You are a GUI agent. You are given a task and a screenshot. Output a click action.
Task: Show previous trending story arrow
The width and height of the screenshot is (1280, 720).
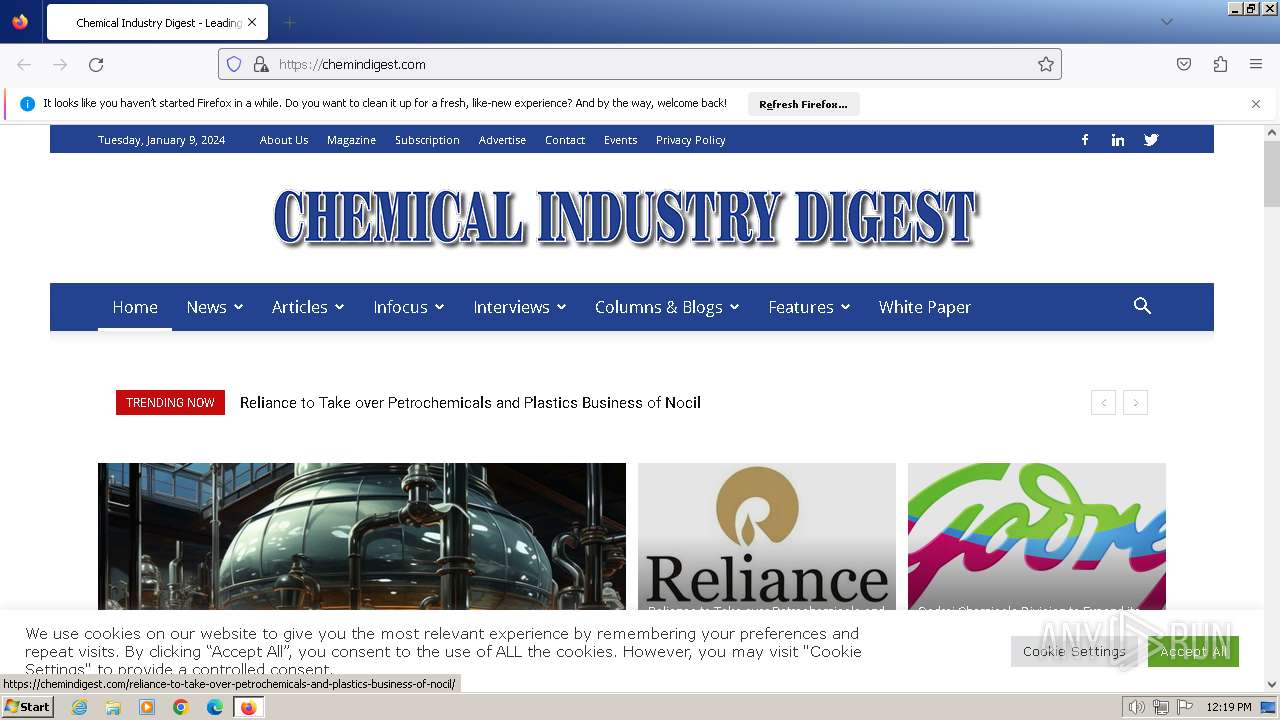[1103, 403]
